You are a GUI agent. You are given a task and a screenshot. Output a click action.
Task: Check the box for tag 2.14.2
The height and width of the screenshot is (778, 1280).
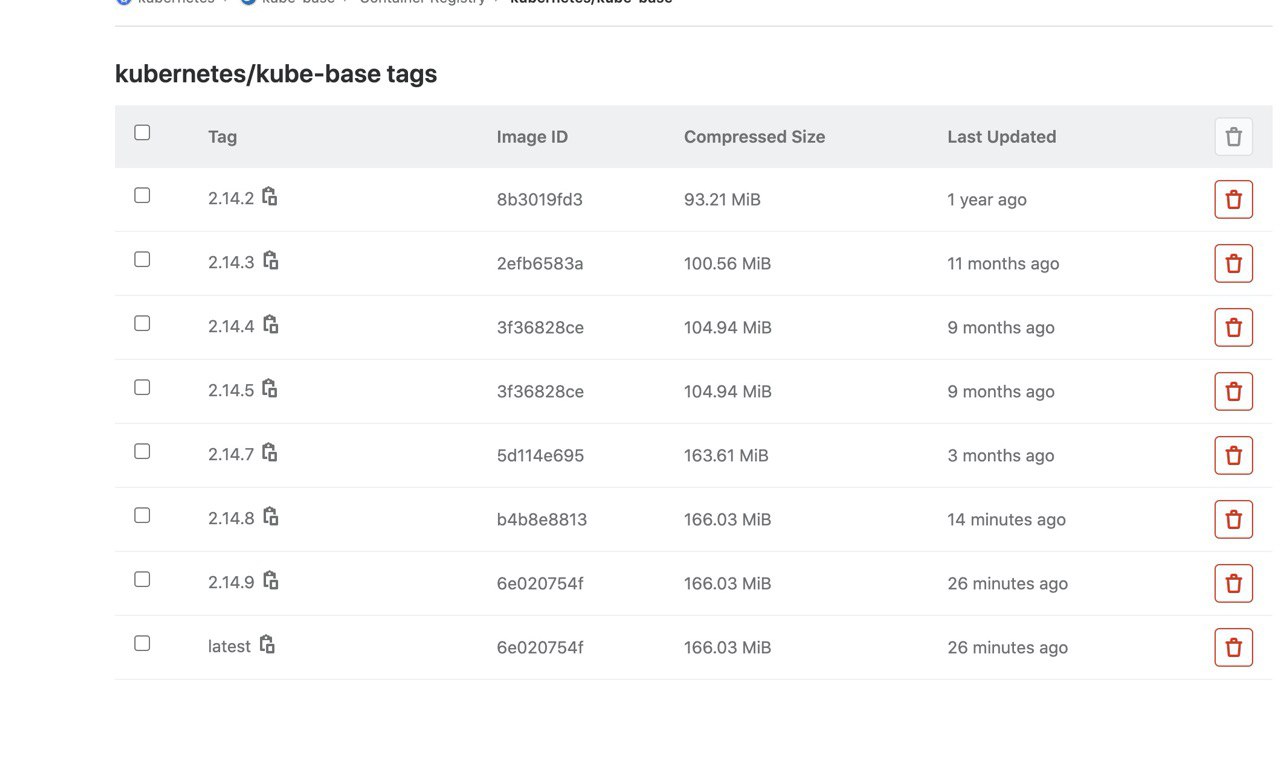(x=142, y=196)
